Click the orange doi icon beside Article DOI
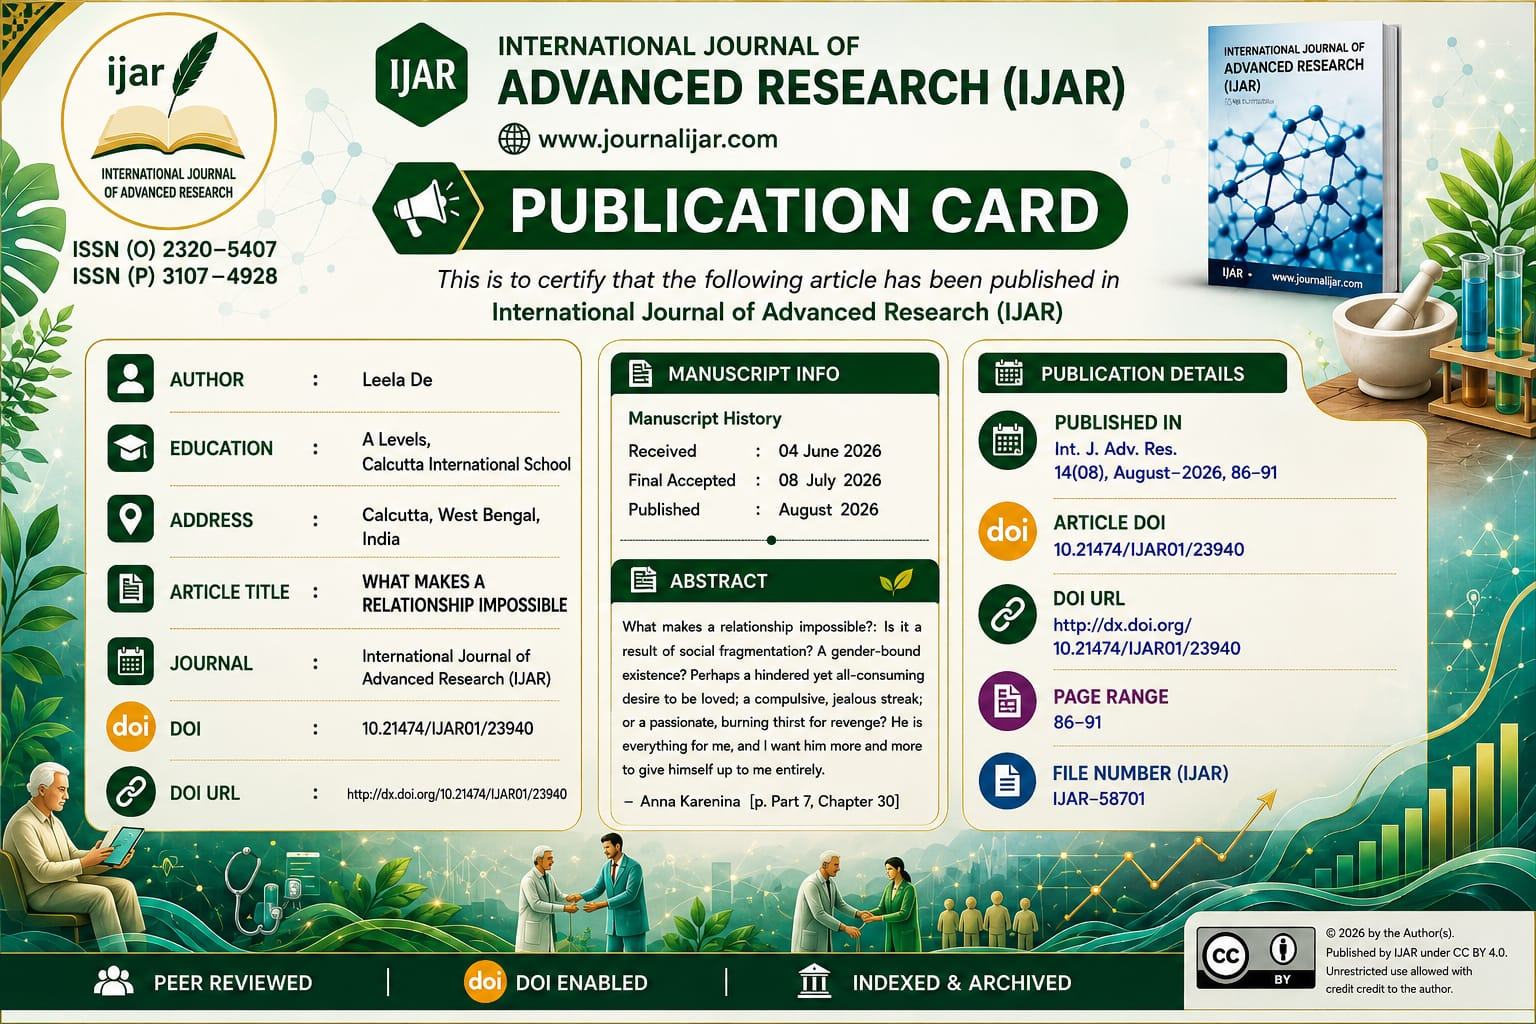1536x1024 pixels. pyautogui.click(x=1007, y=532)
